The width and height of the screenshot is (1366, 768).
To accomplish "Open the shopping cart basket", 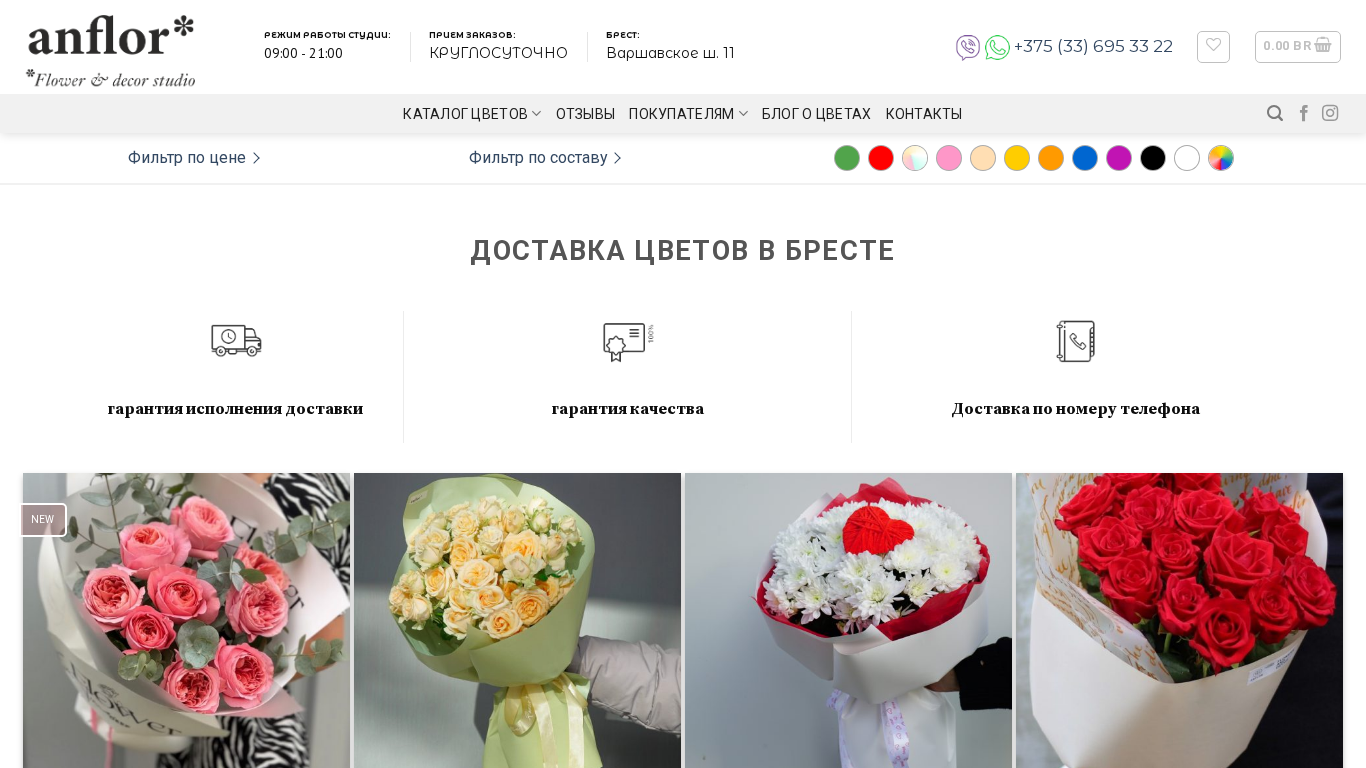I will (x=1298, y=46).
